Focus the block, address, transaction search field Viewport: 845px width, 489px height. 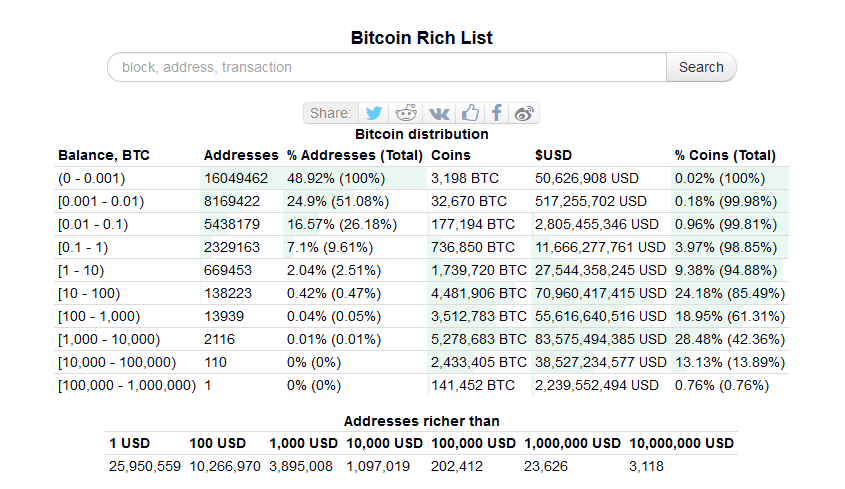(387, 67)
